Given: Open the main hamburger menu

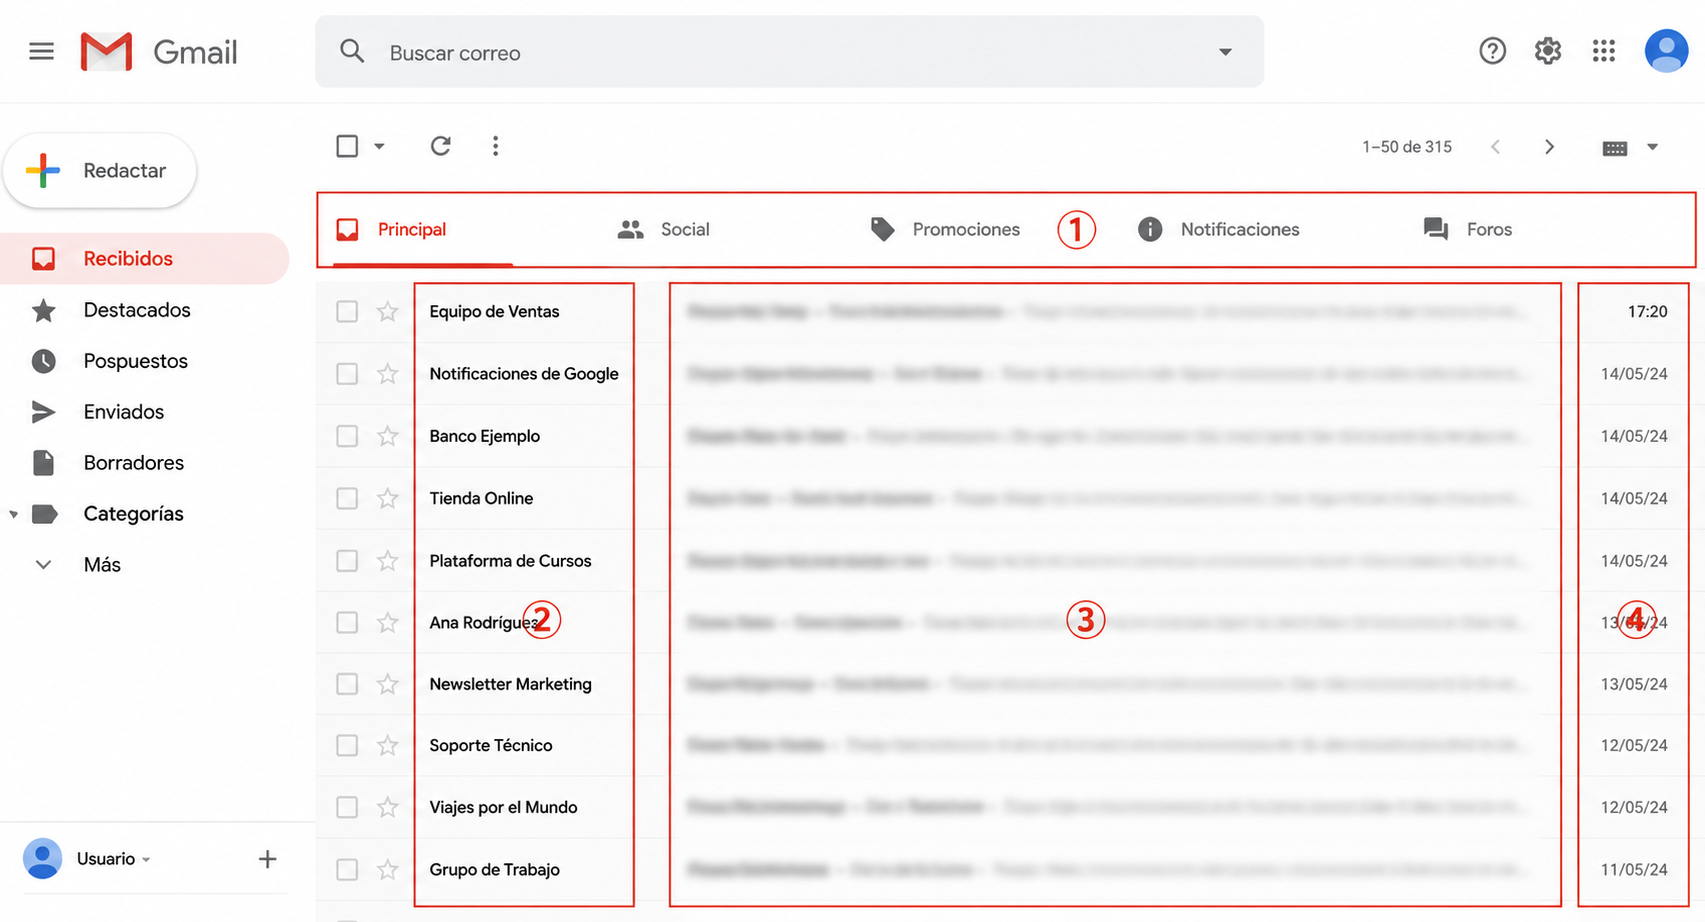Looking at the screenshot, I should (x=41, y=51).
